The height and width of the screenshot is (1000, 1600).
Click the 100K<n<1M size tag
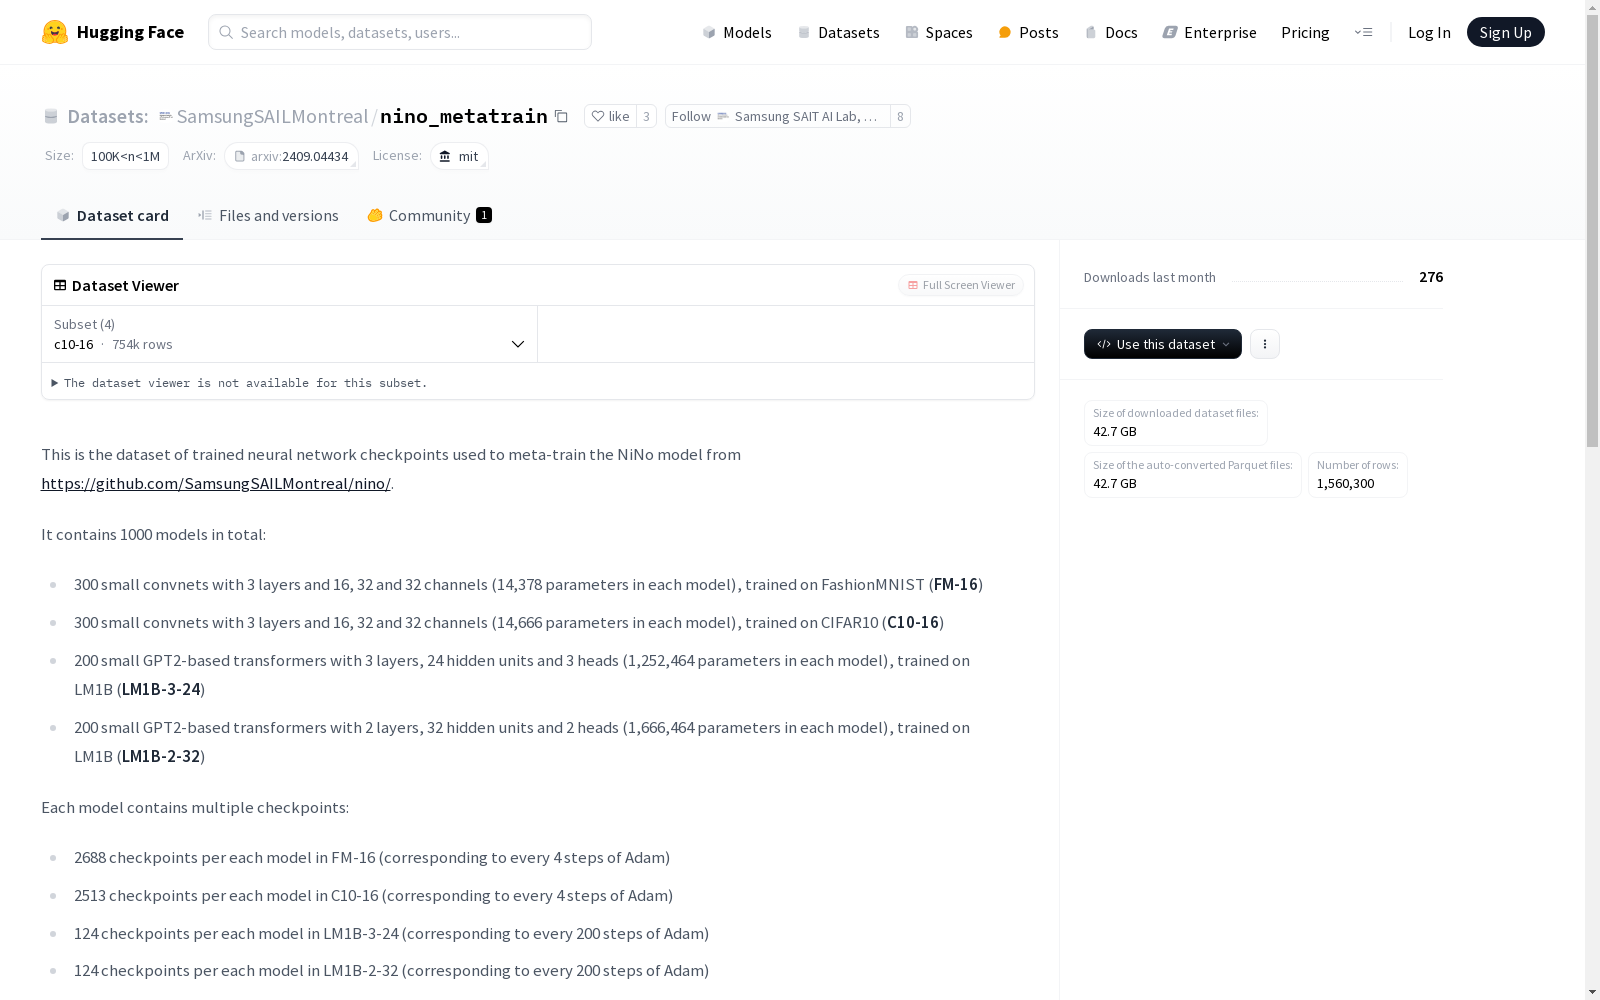125,156
